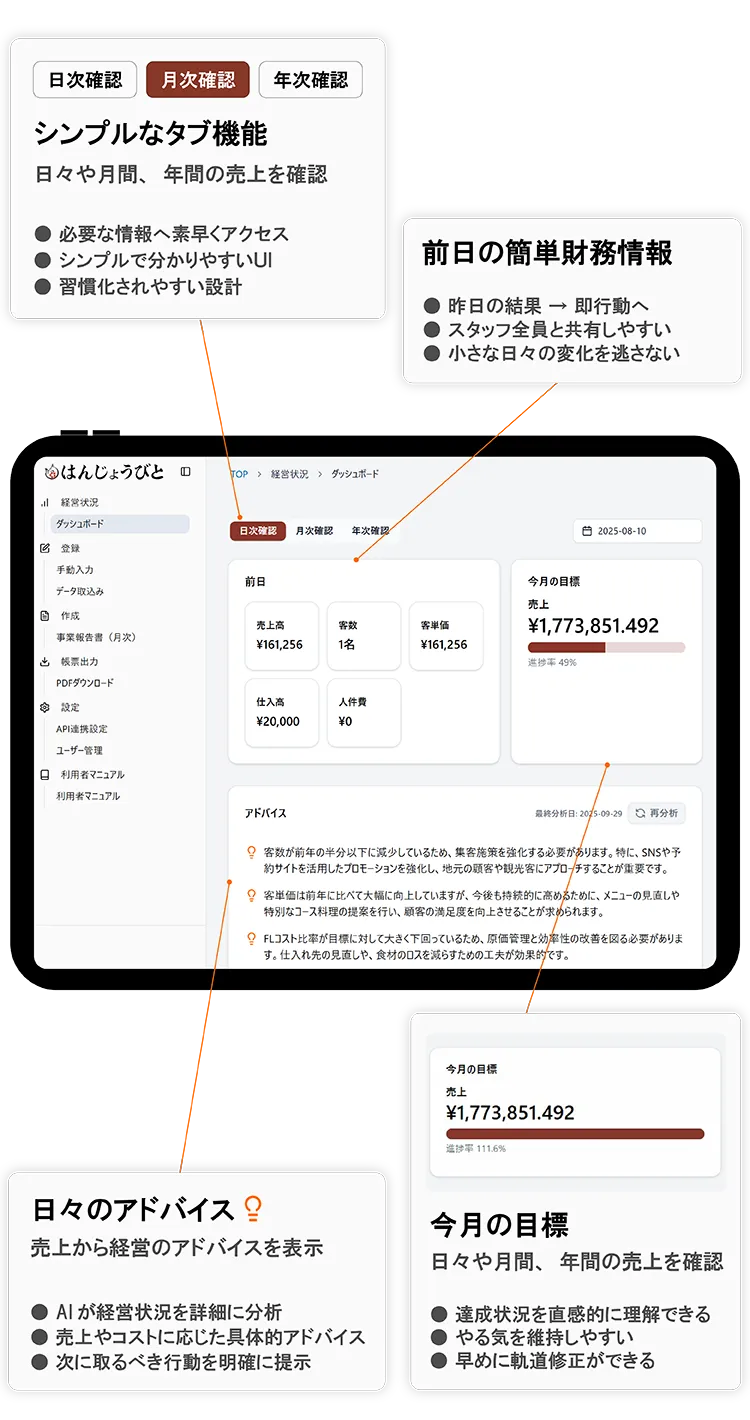Open ユーザー管理 in the sidebar
The width and height of the screenshot is (750, 1420).
pos(80,750)
